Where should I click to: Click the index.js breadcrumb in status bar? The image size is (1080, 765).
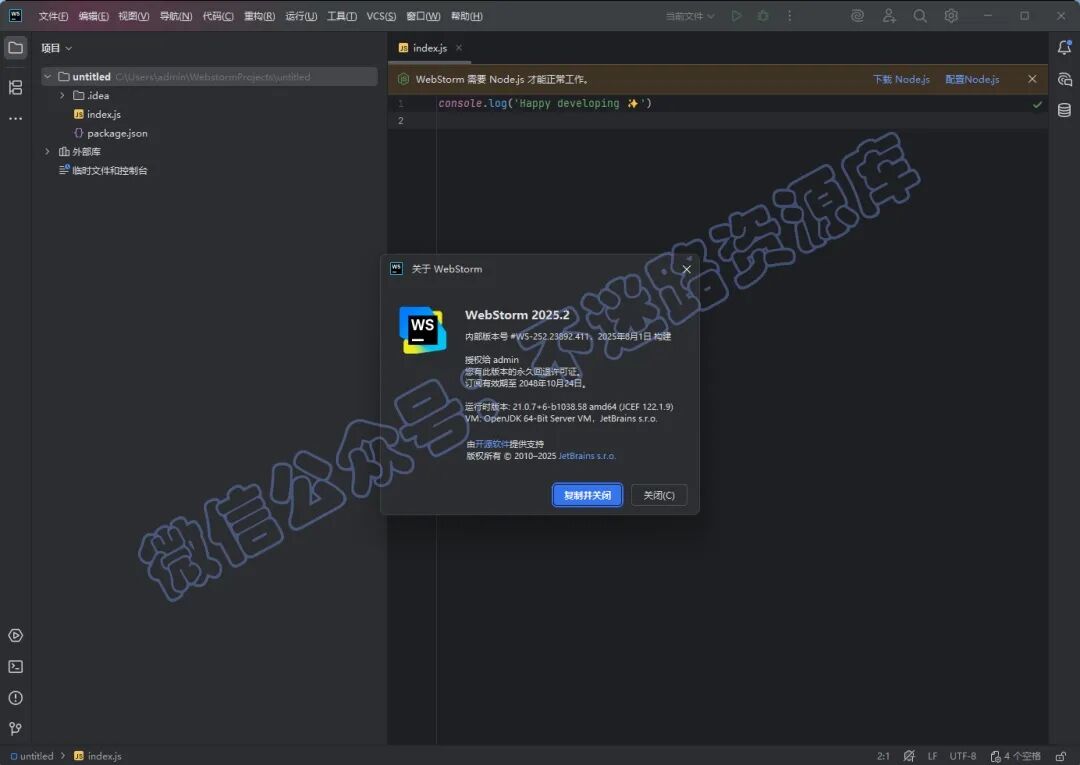(x=98, y=756)
